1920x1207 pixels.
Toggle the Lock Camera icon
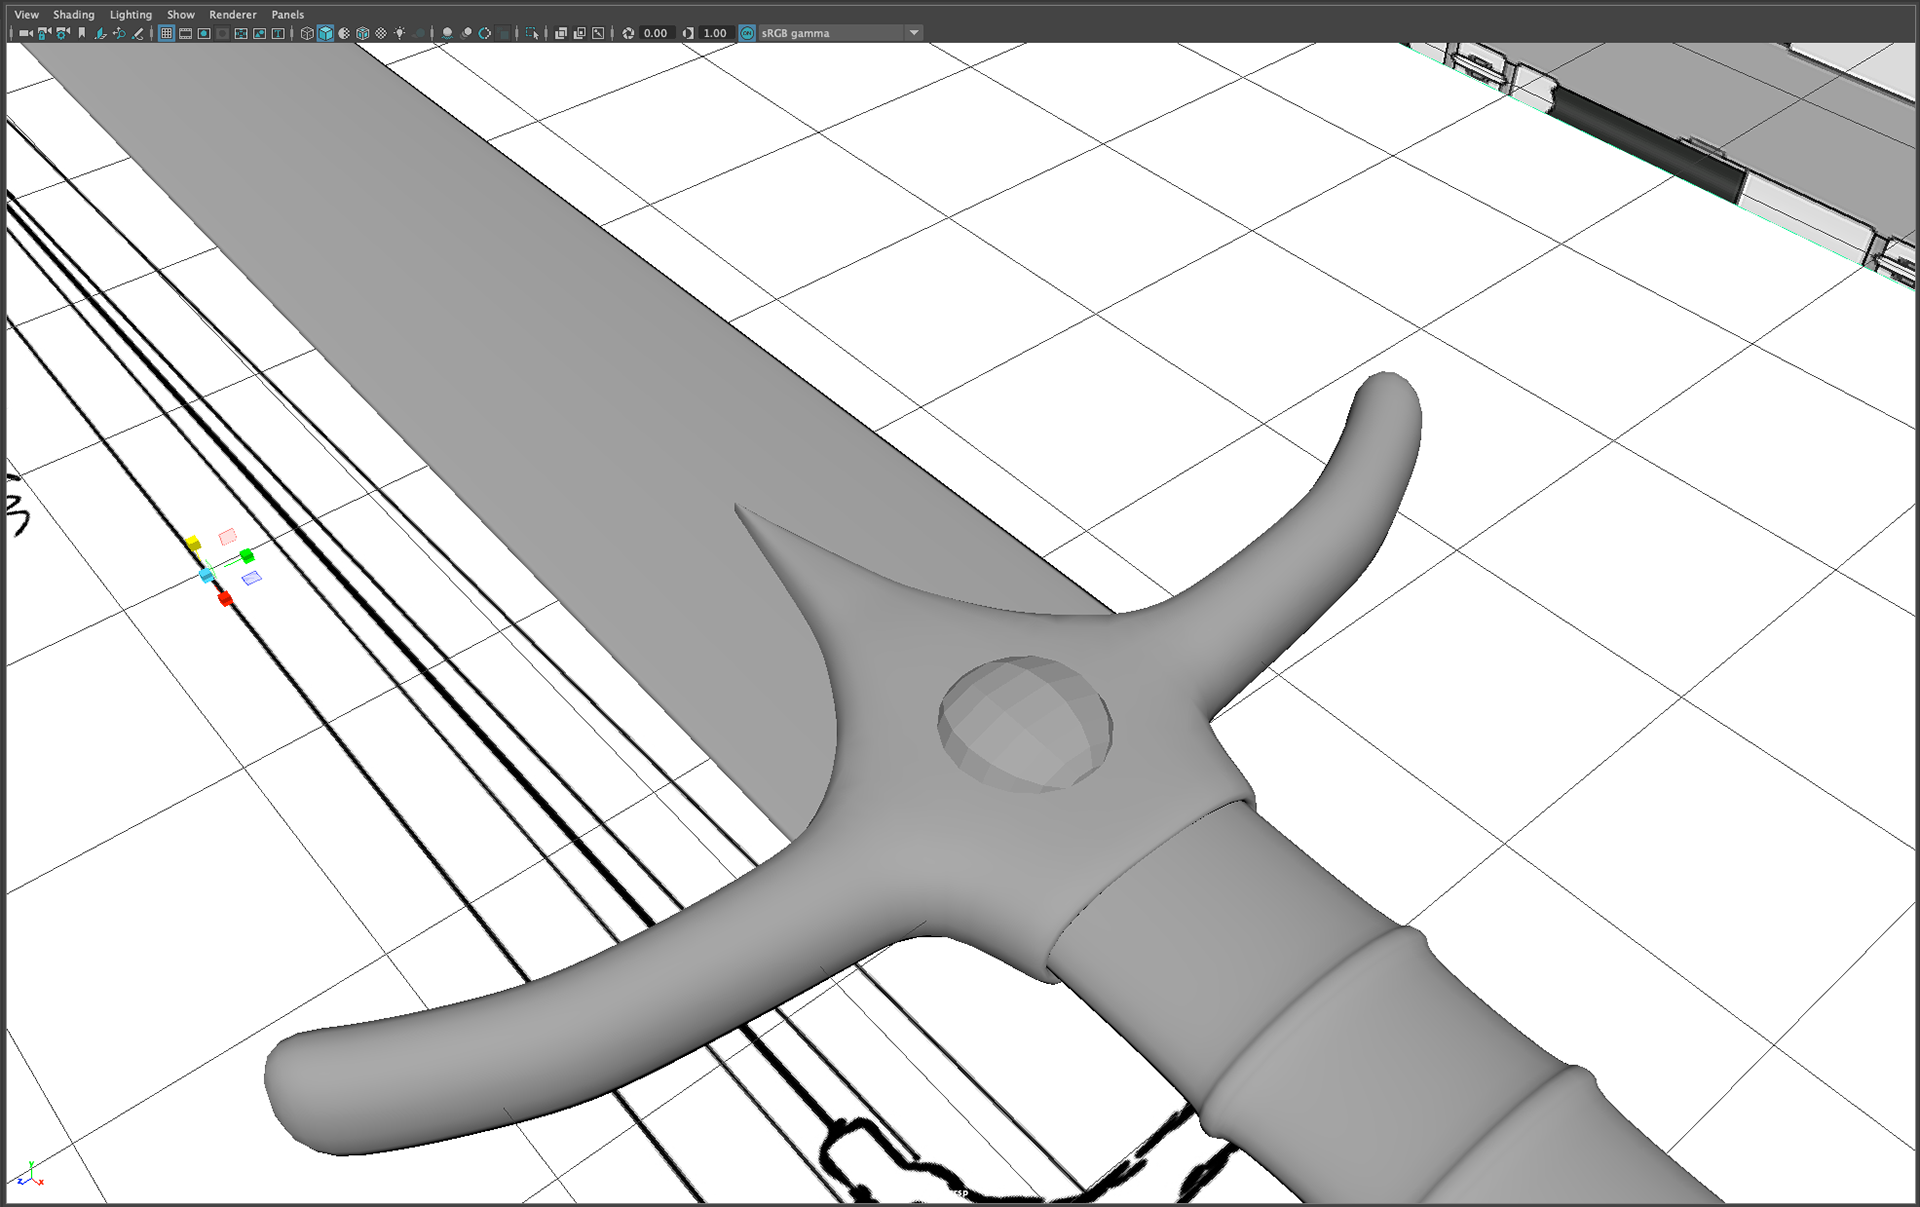tap(44, 33)
